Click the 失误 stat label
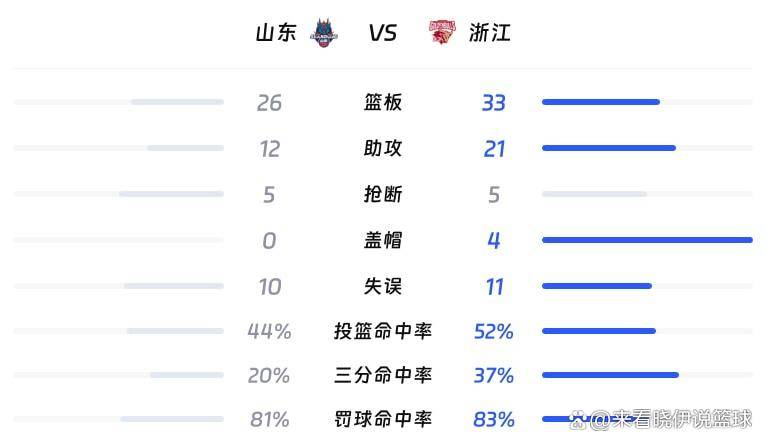 383,286
